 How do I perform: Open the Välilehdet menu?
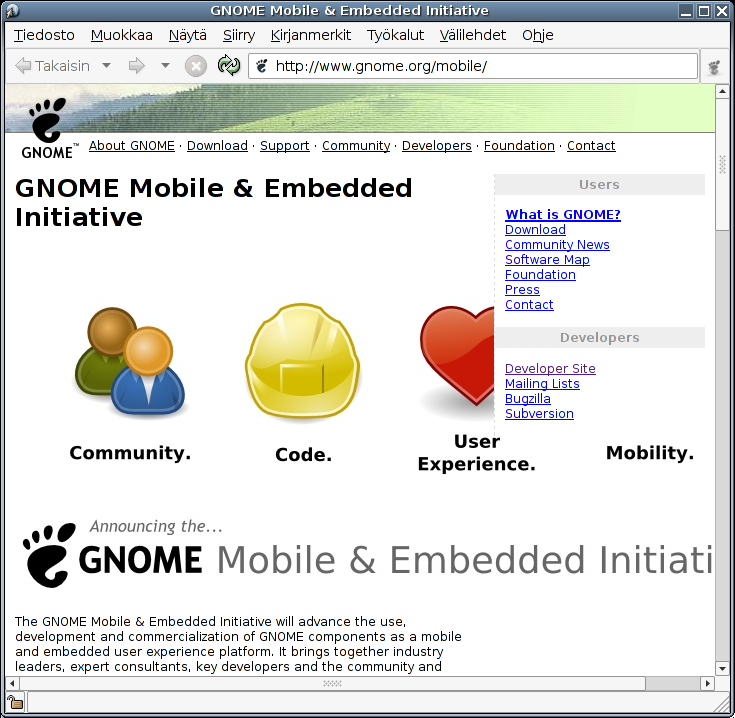click(472, 35)
